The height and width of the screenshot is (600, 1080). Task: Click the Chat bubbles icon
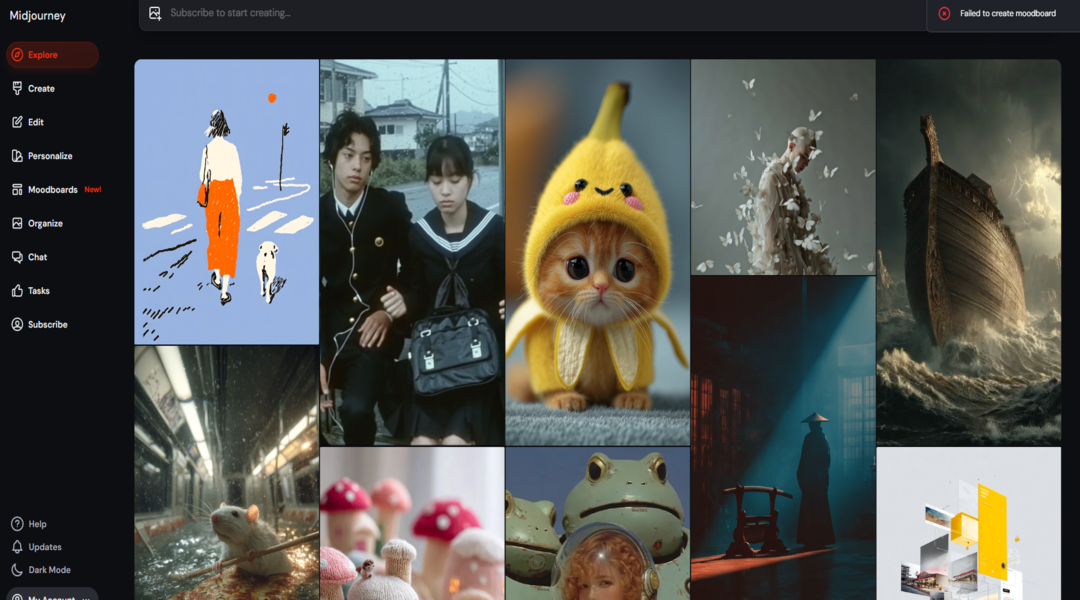click(x=17, y=257)
